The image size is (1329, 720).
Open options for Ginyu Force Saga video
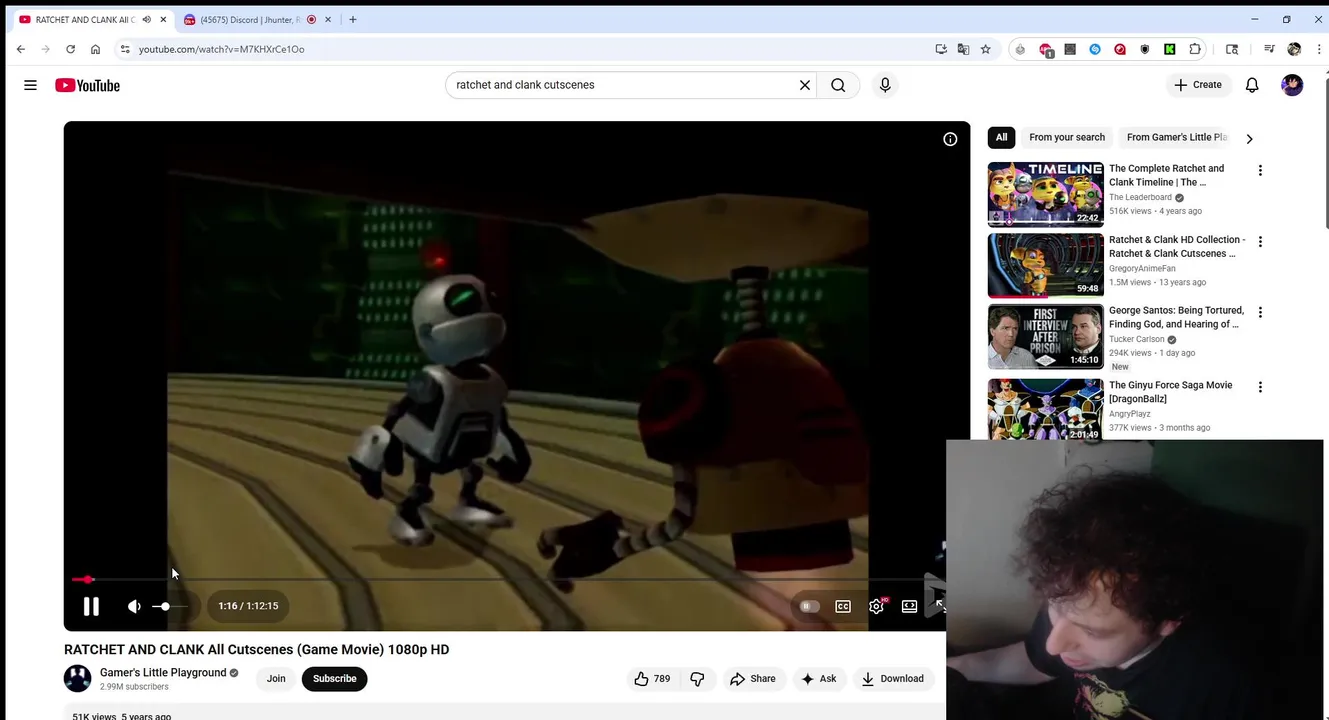click(x=1260, y=387)
